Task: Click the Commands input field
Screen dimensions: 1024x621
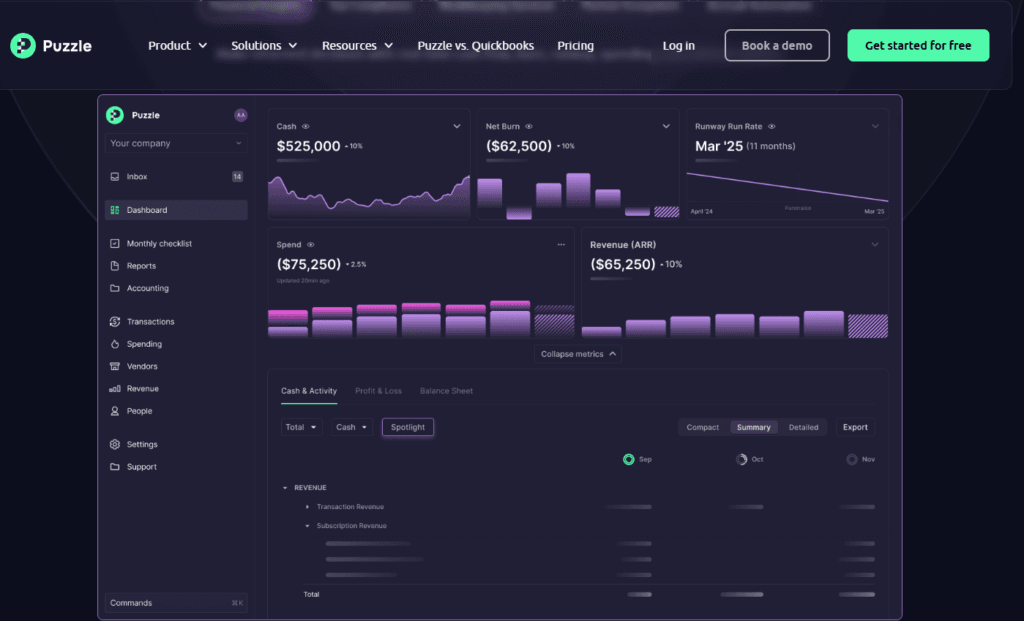Action: (176, 603)
